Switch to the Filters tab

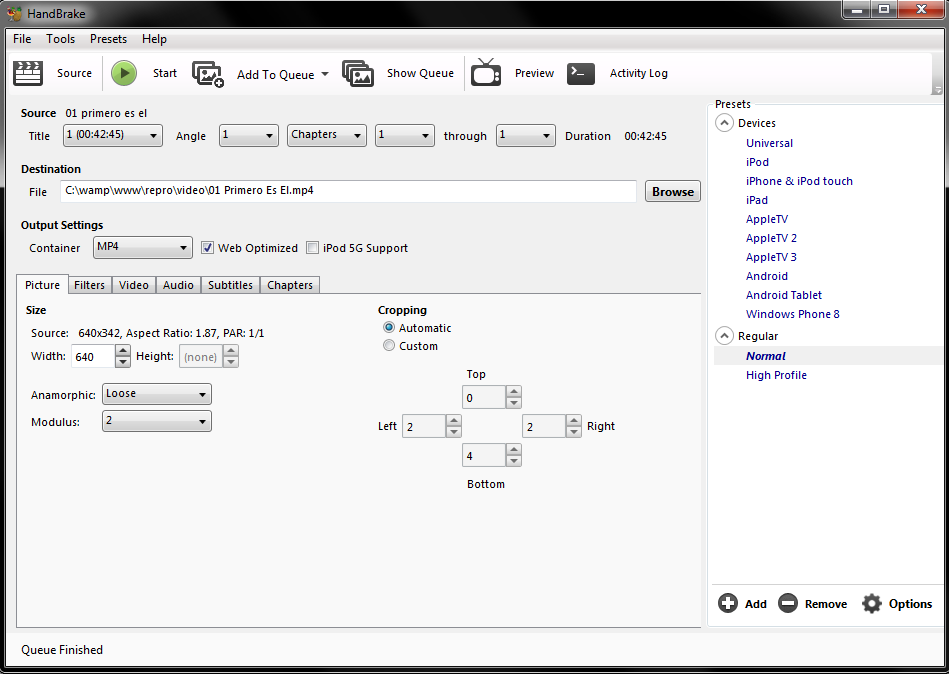(x=90, y=285)
